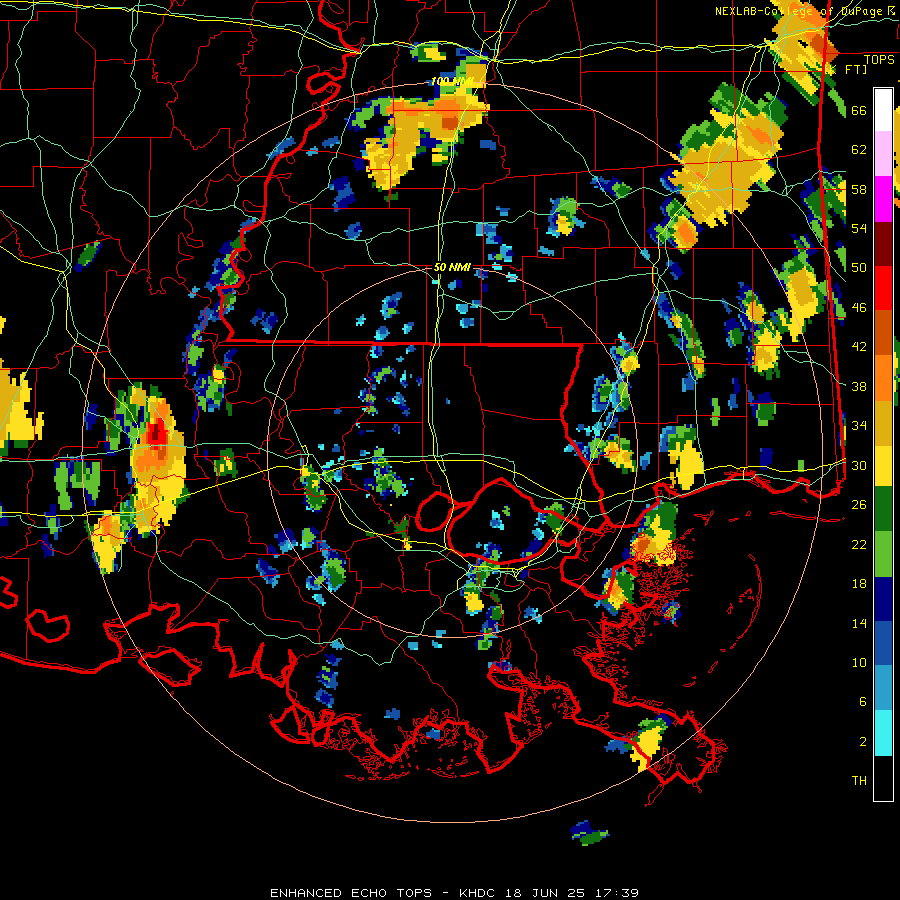Click the 2 value on the legend

[863, 742]
